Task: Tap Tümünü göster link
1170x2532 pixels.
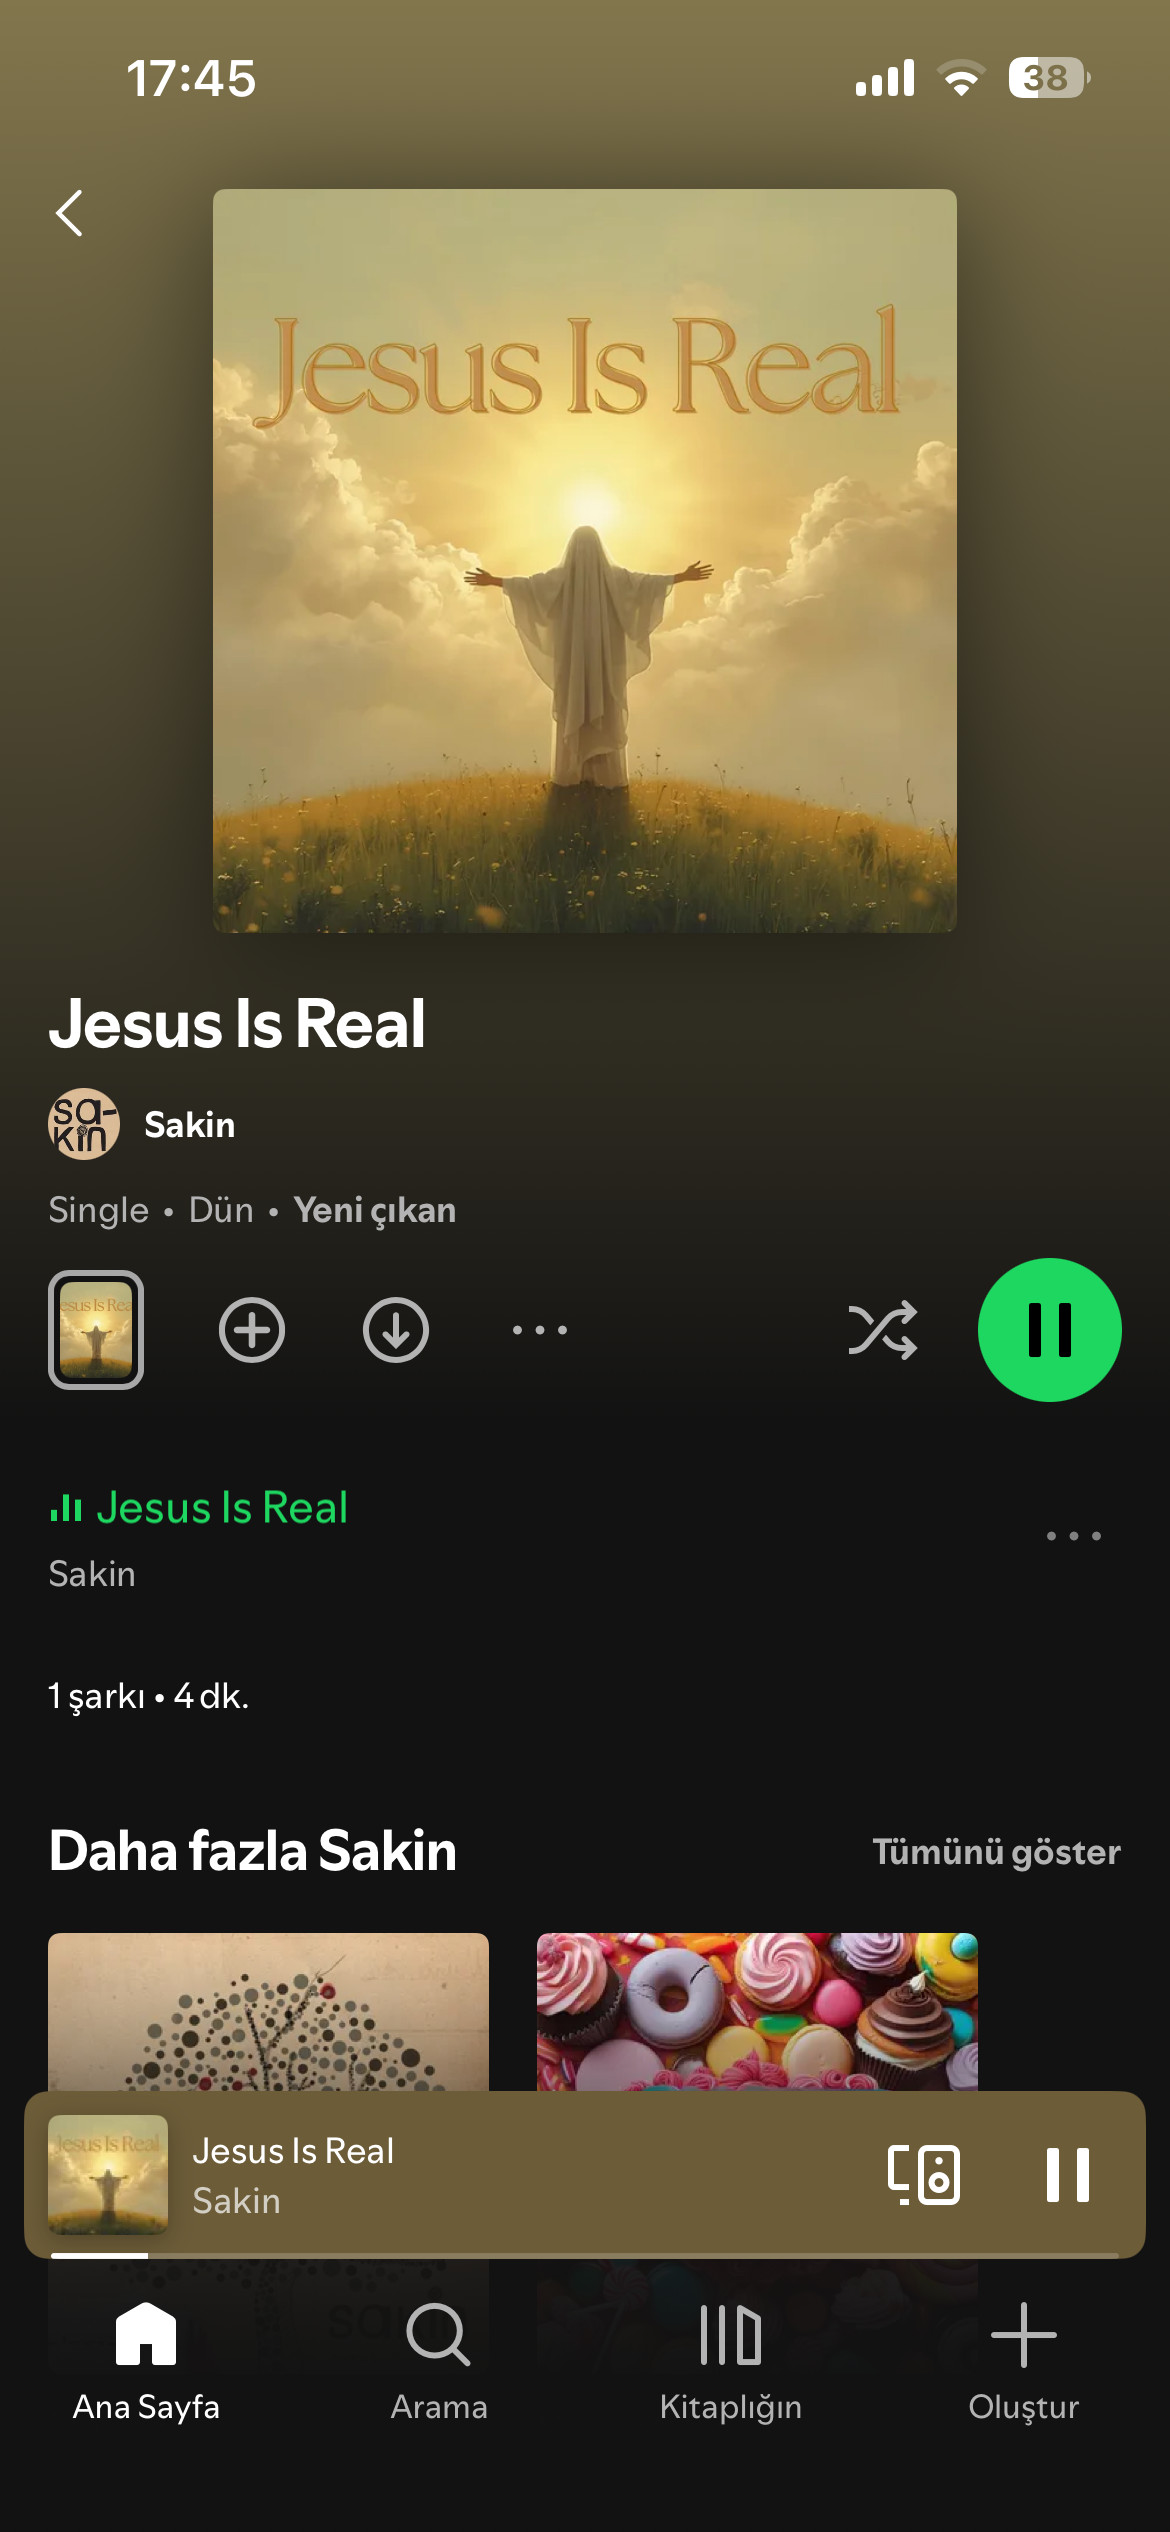Action: (996, 1852)
